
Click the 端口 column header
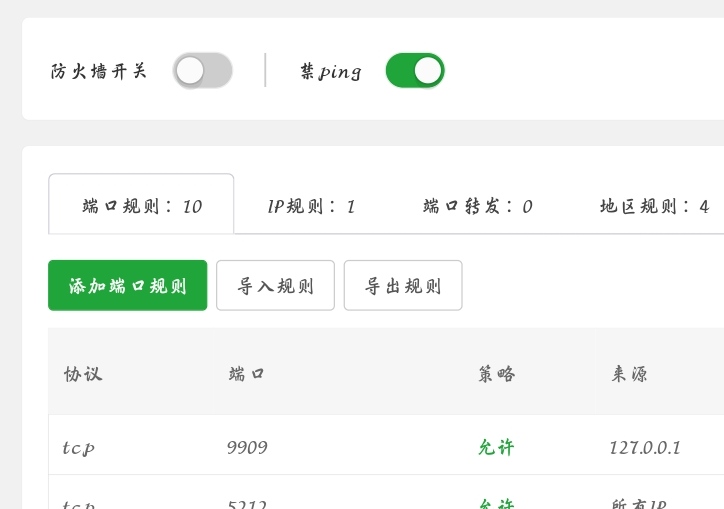coord(247,374)
